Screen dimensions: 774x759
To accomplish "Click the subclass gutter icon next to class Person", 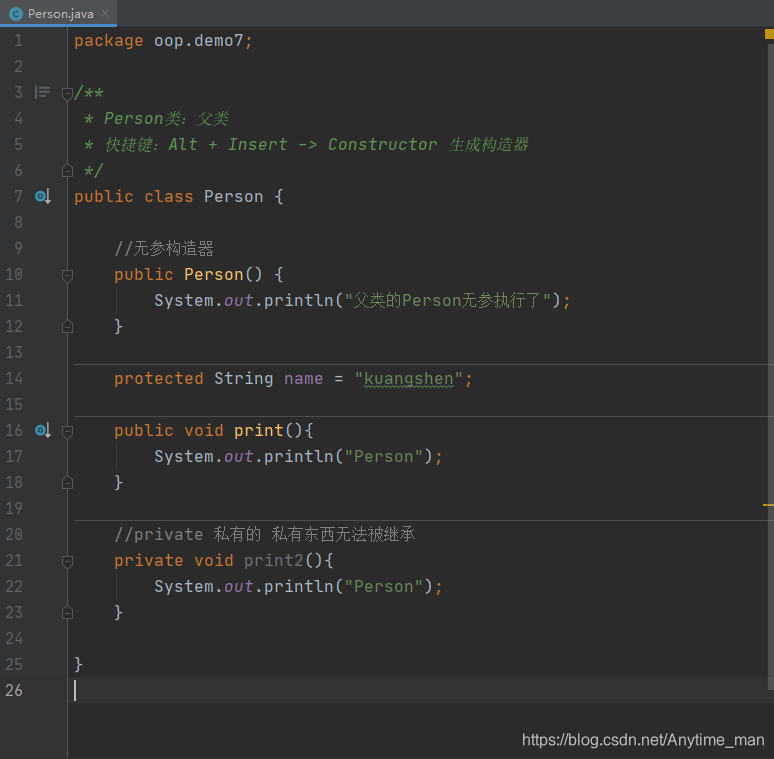I will pos(43,196).
